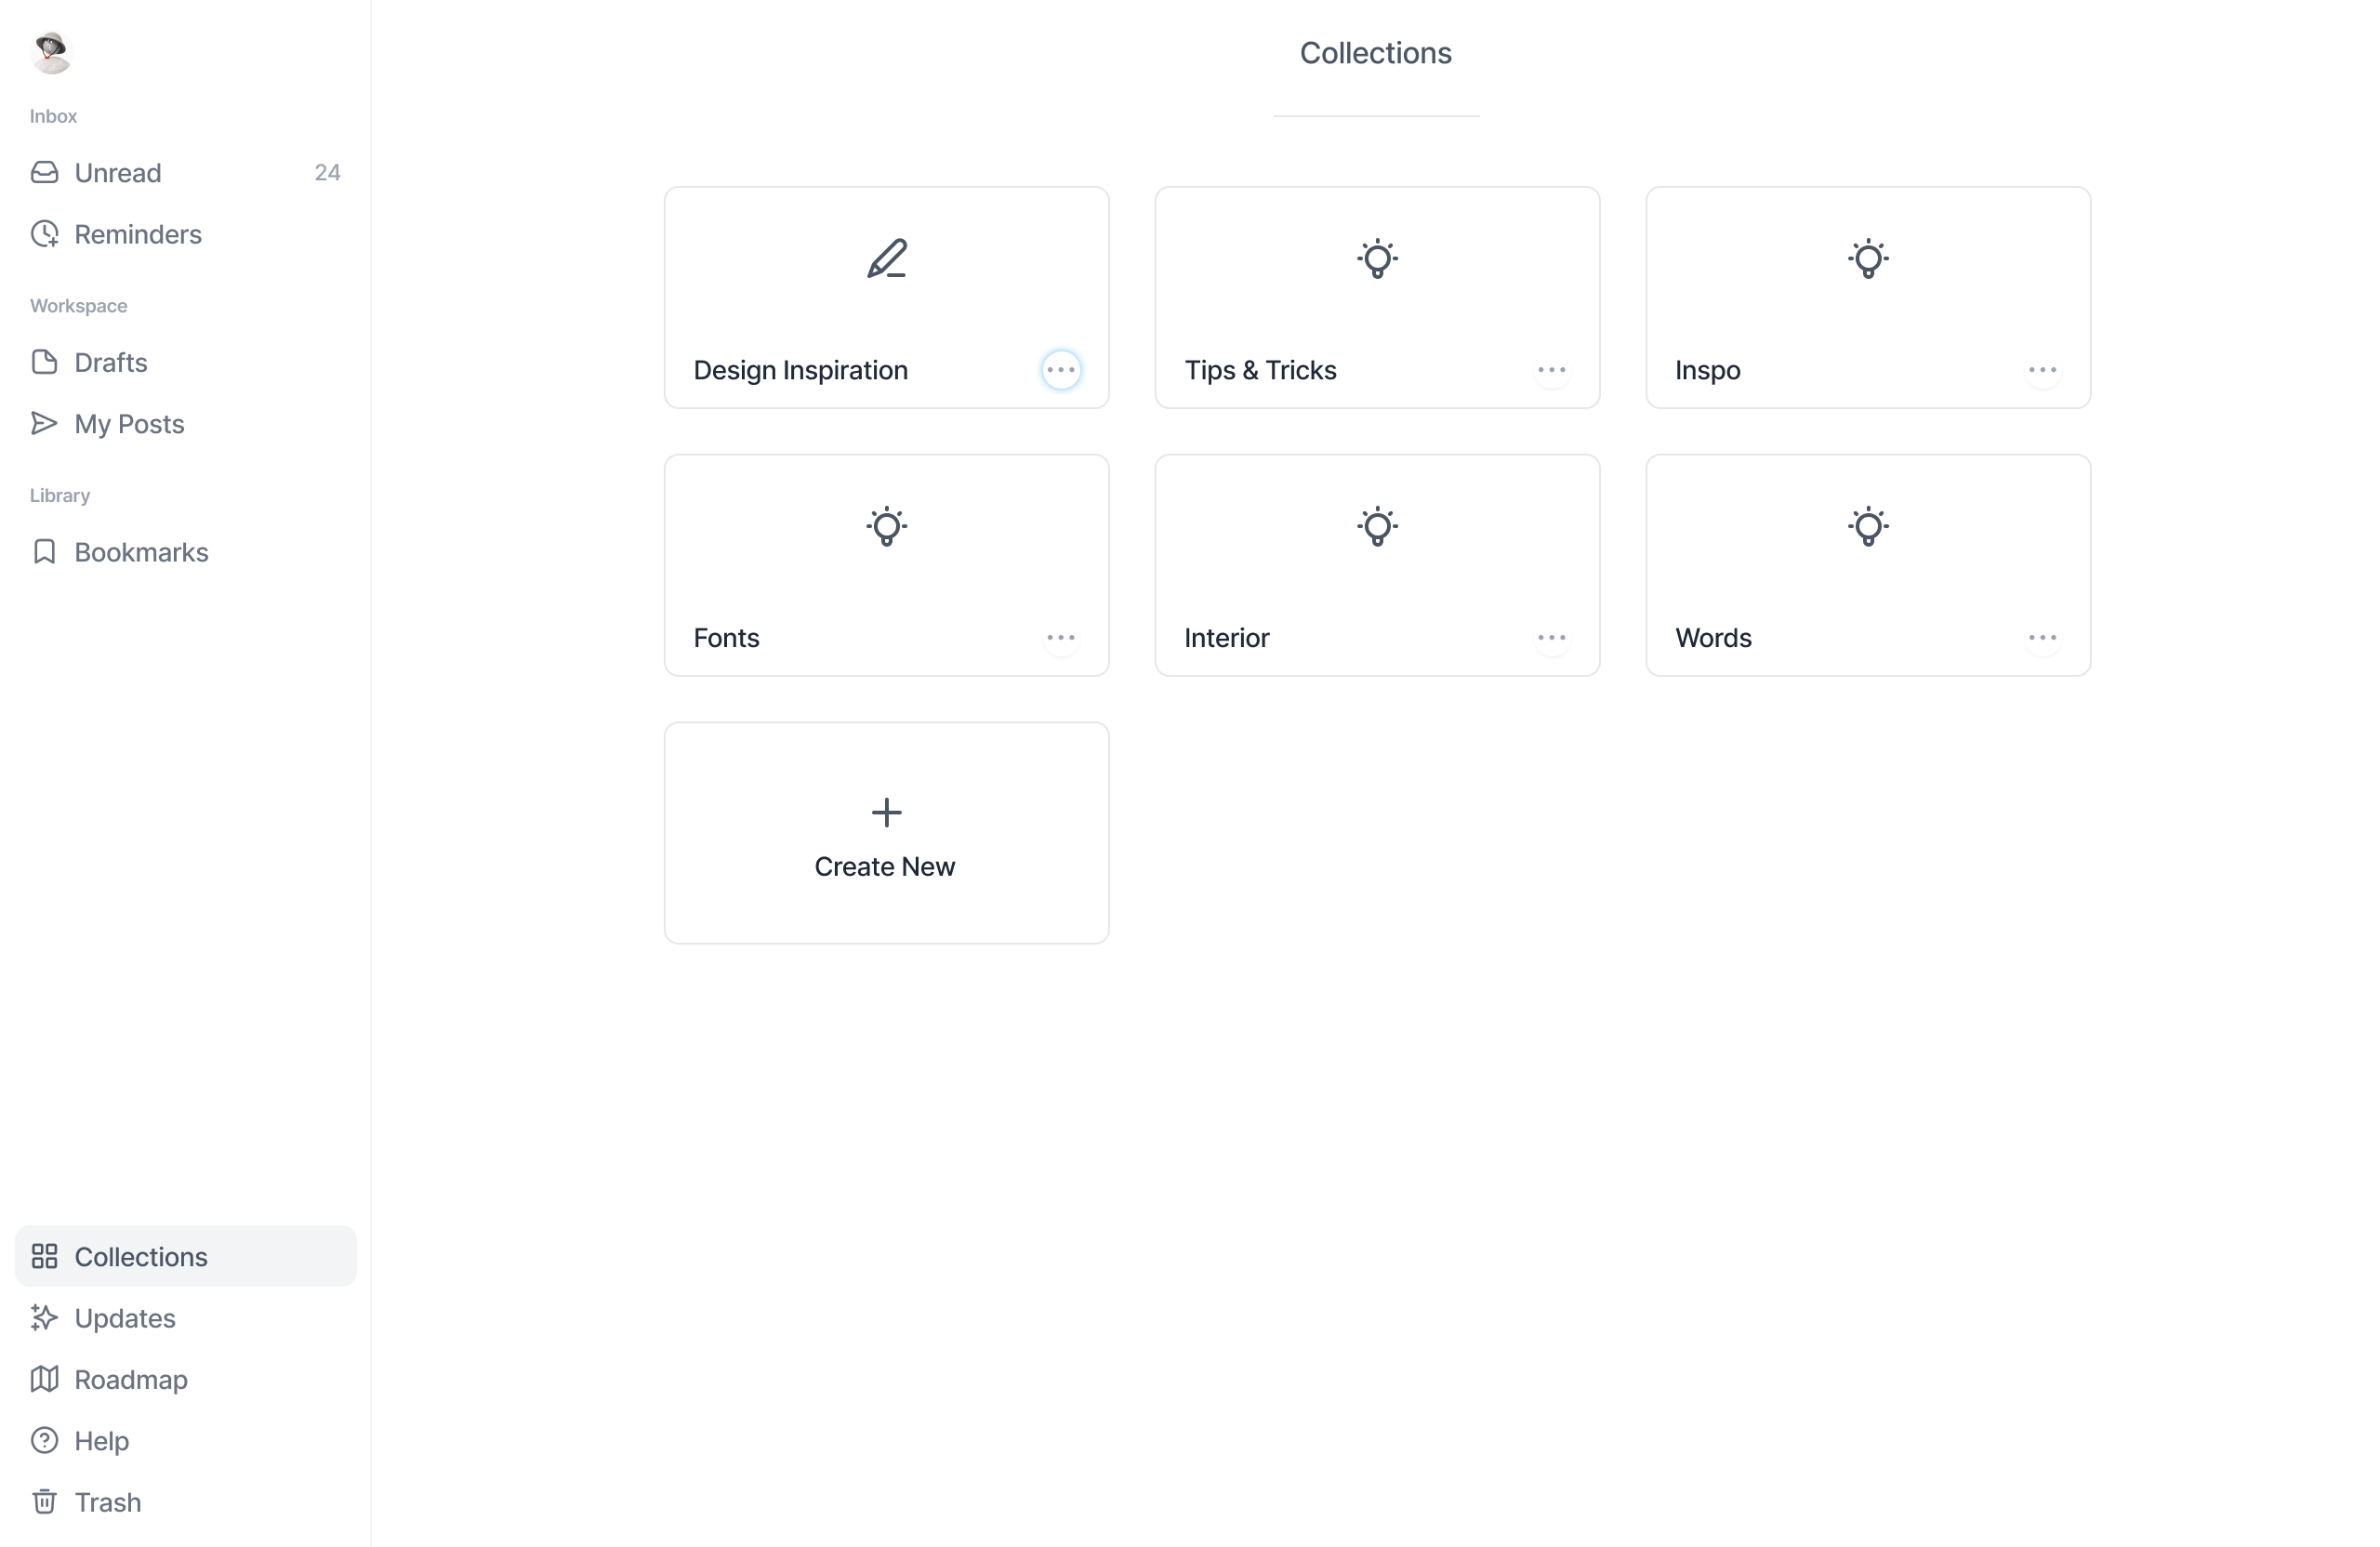Click the Collections icon in sidebar
The image size is (2380, 1547).
[x=46, y=1256]
